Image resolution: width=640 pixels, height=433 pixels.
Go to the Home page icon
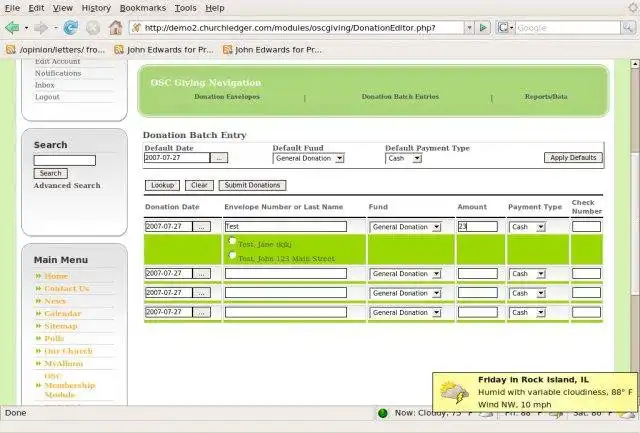(116, 28)
